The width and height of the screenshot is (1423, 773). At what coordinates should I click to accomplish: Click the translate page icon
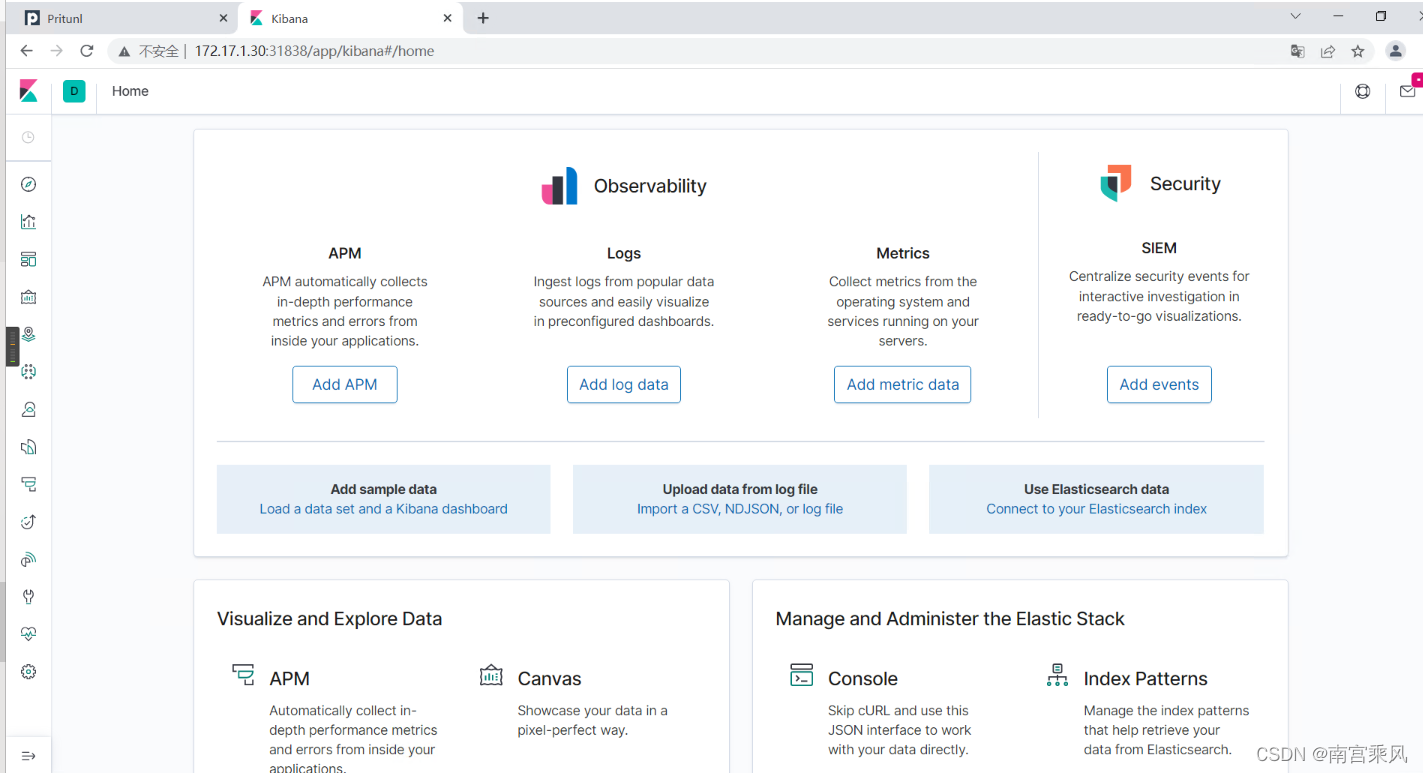pos(1297,51)
